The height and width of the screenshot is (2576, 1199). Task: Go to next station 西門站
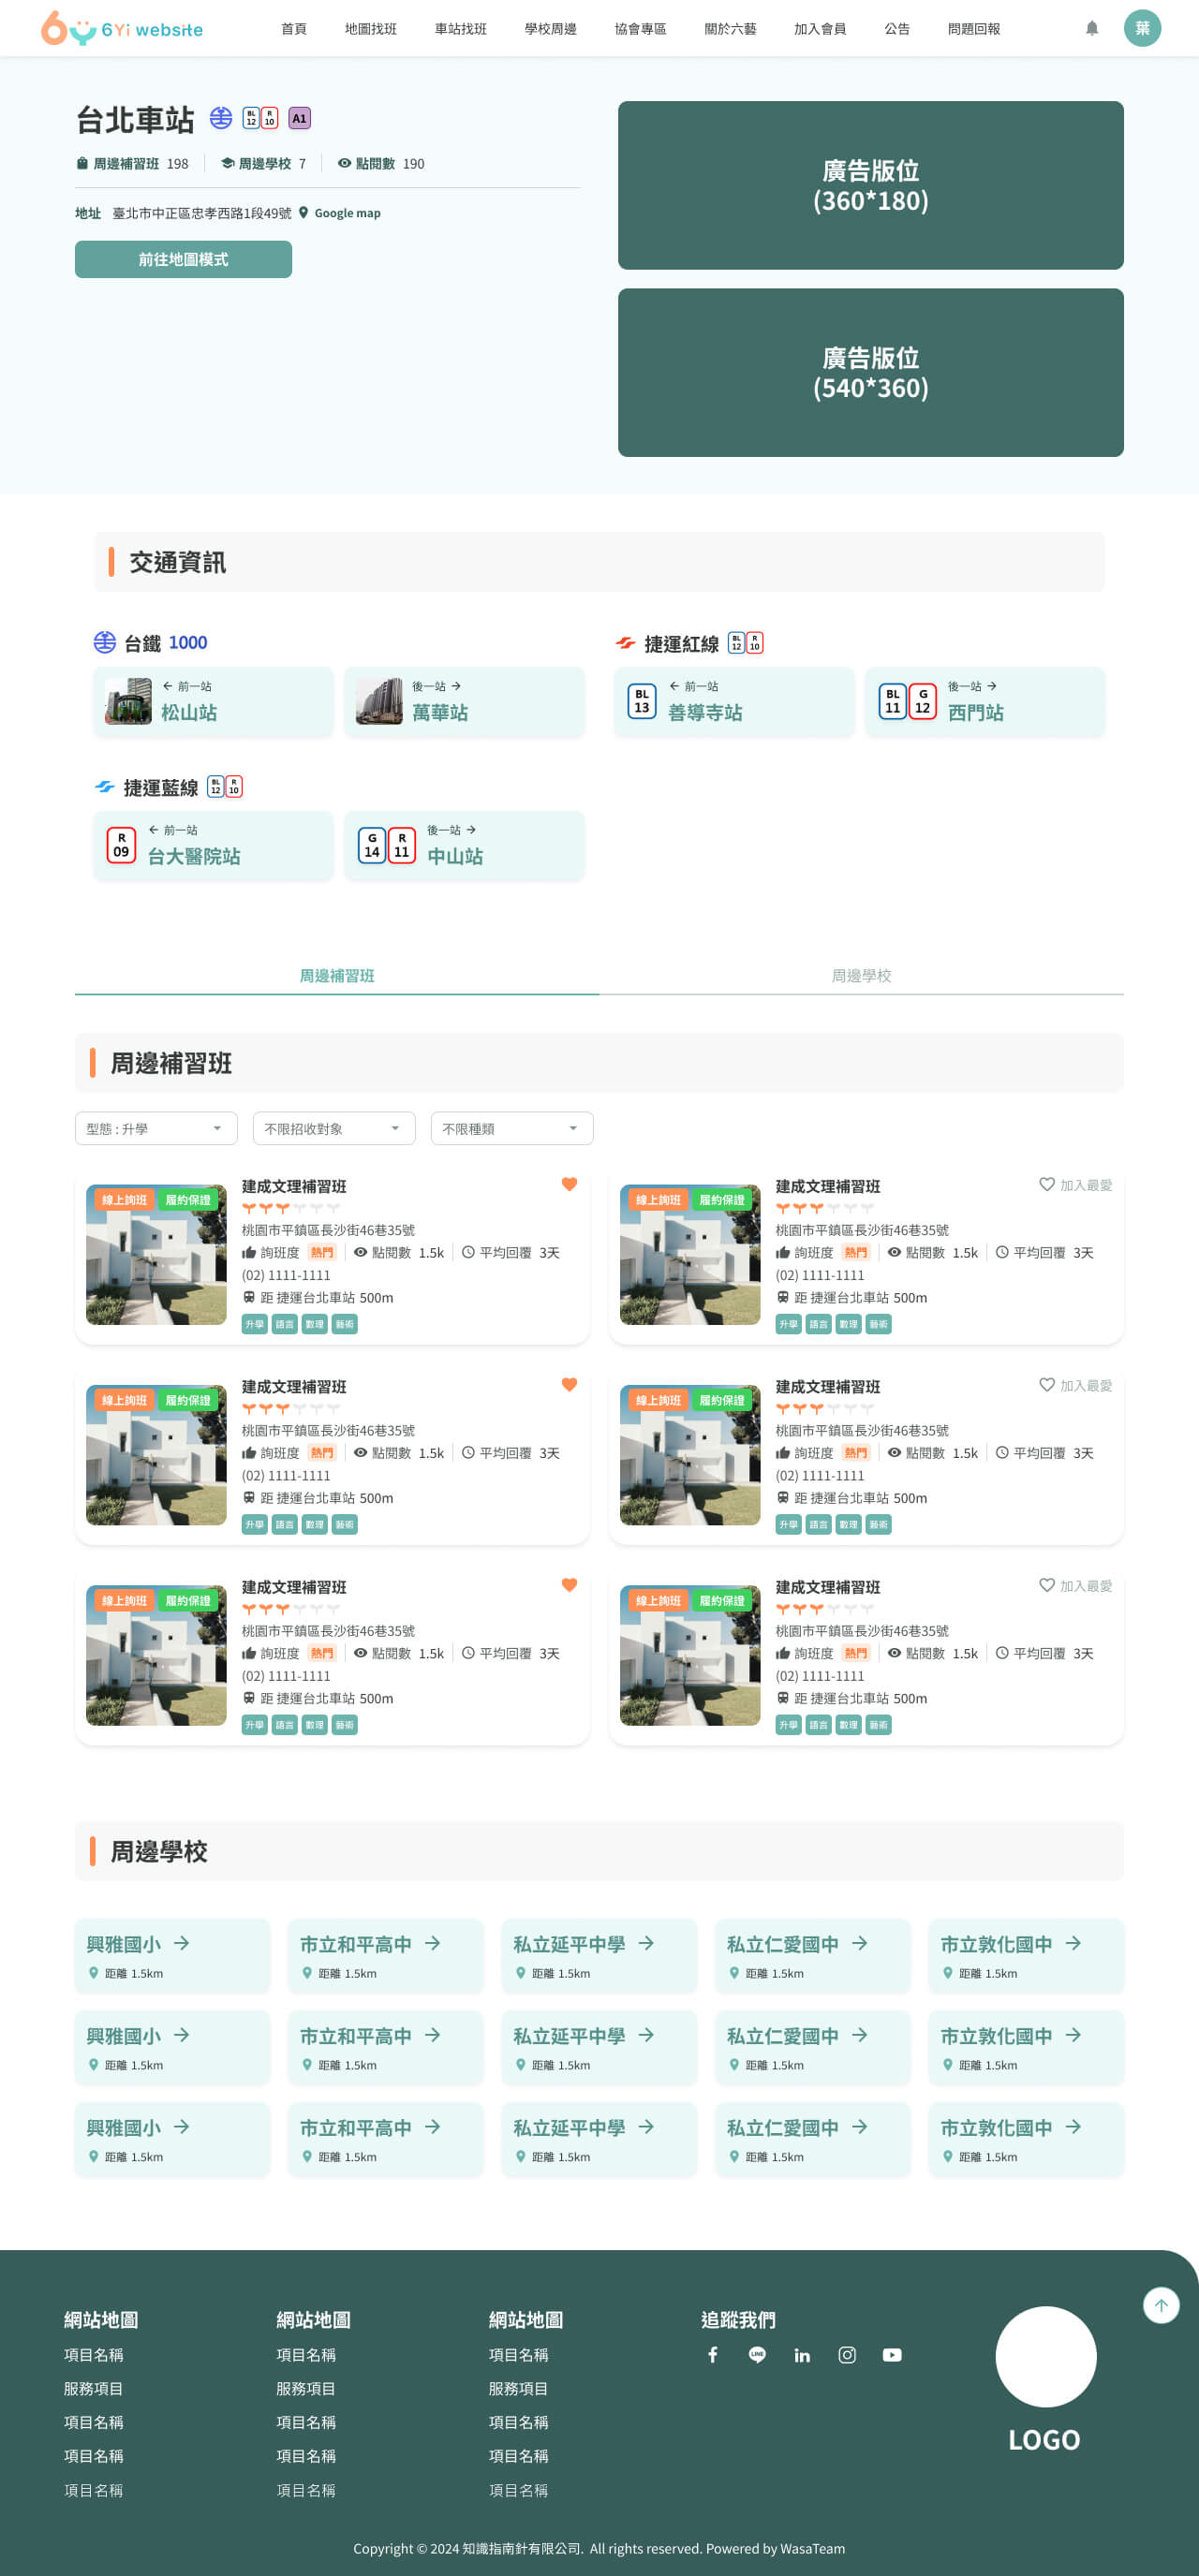(x=985, y=702)
